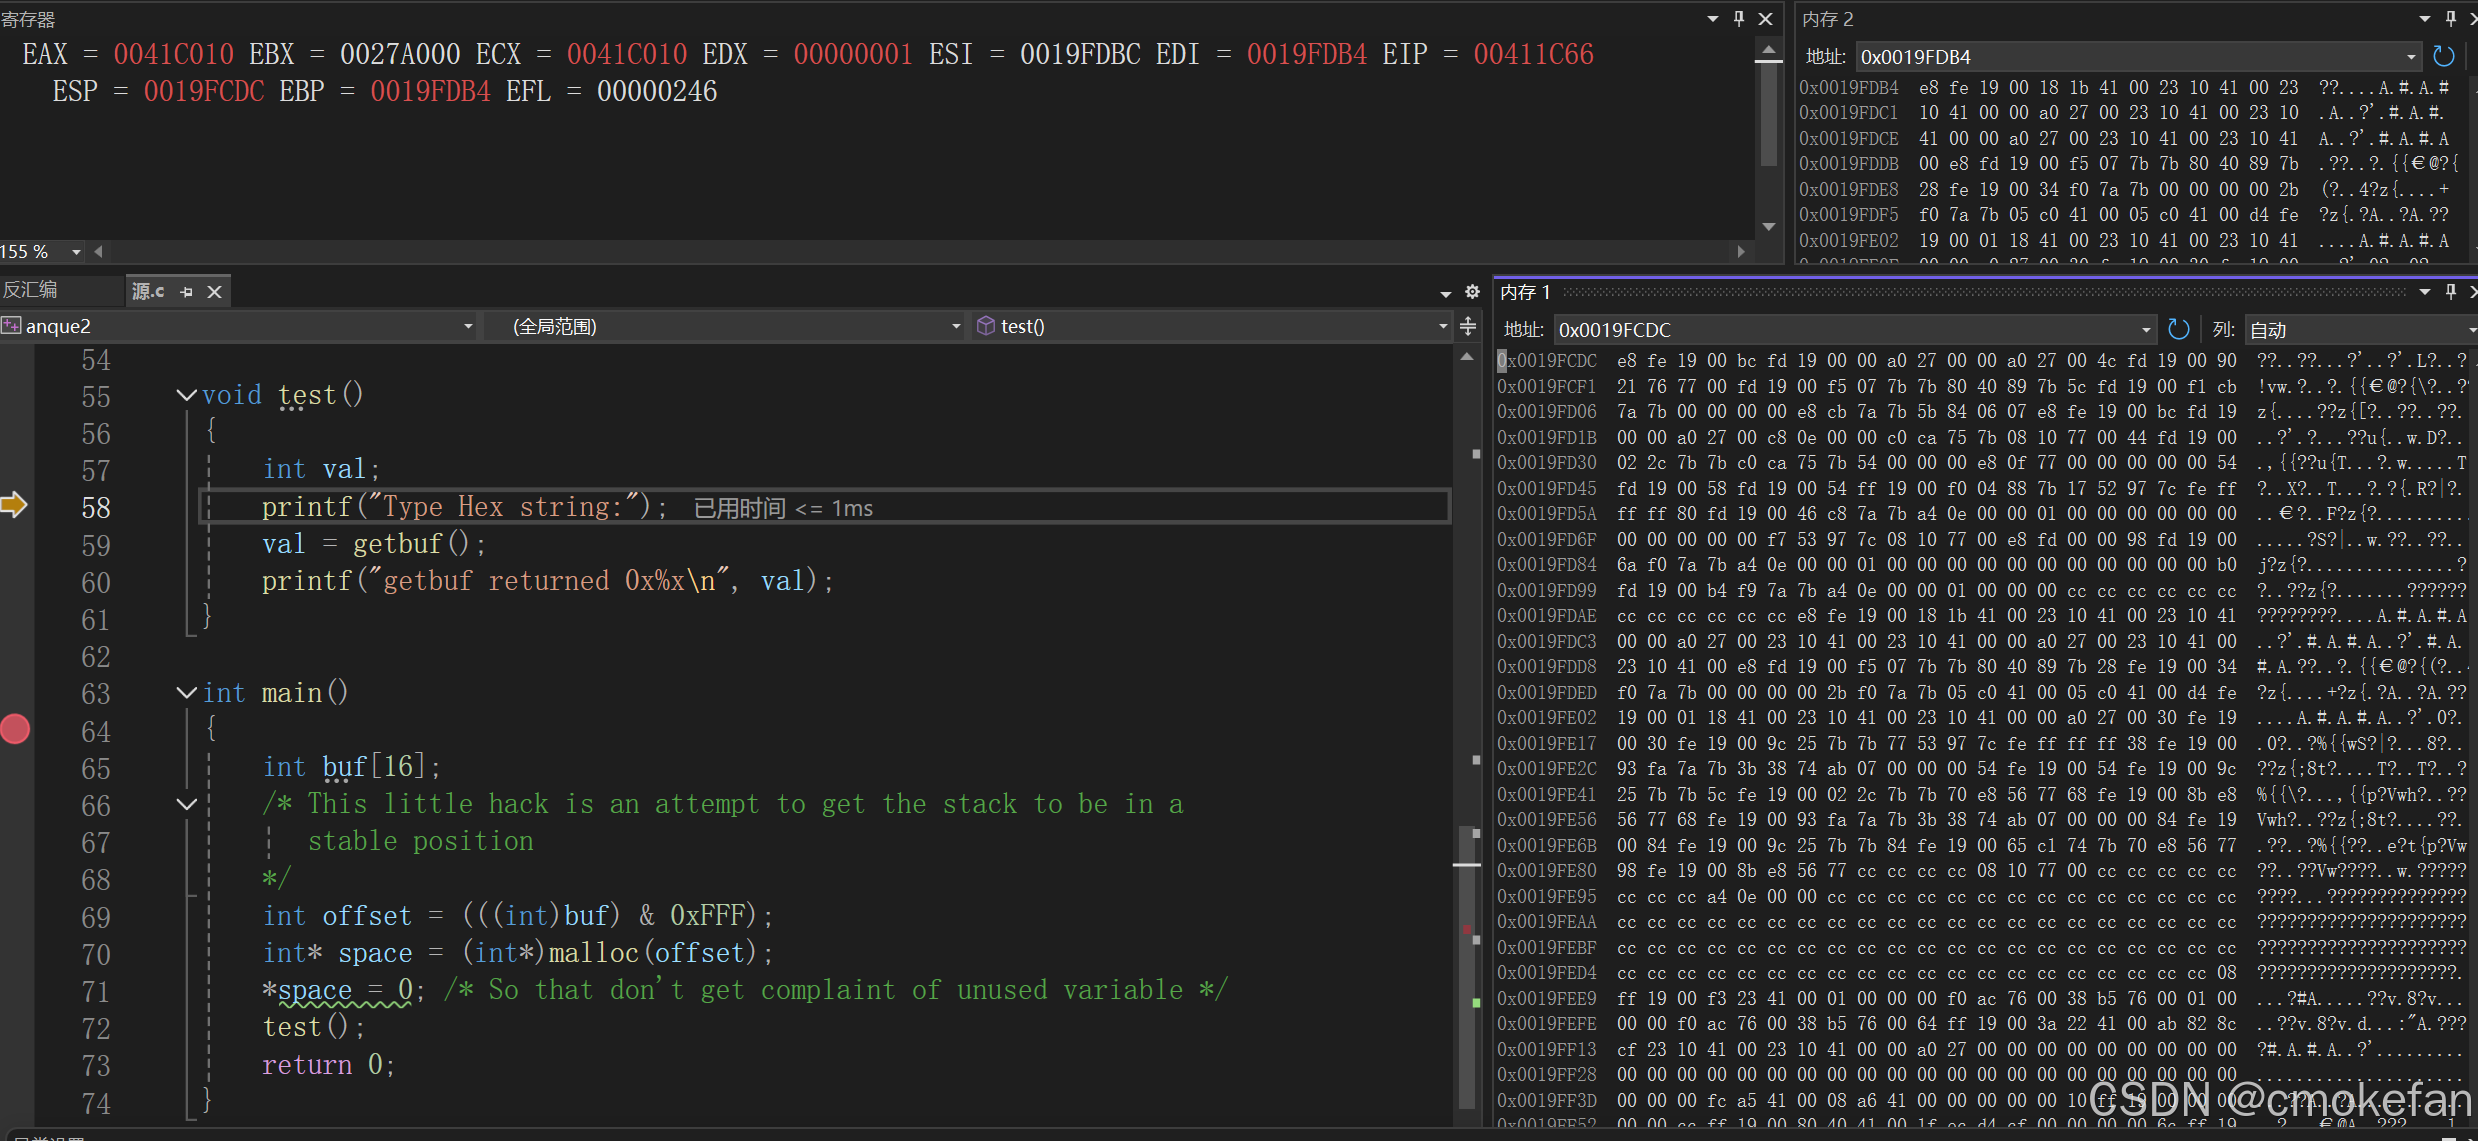Click the split editor icon beside test()
The width and height of the screenshot is (2478, 1141).
[1468, 326]
